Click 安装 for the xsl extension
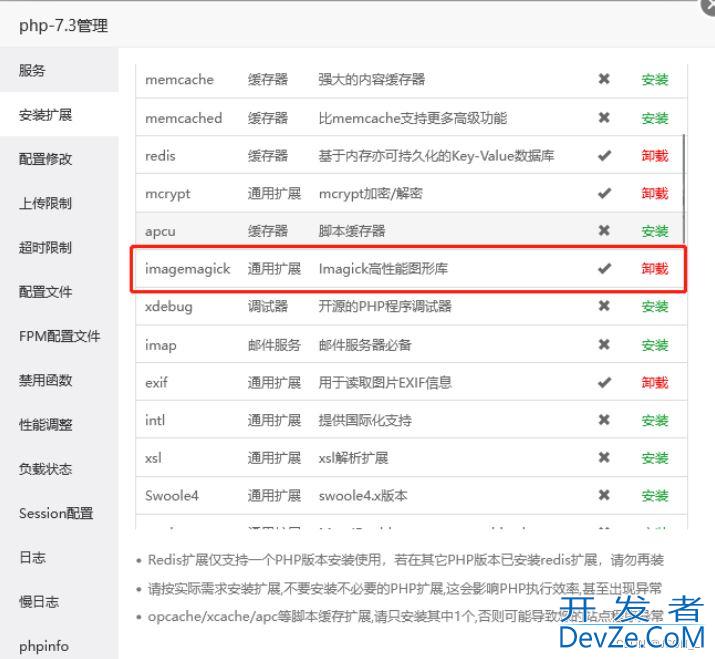This screenshot has height=659, width=715. pyautogui.click(x=655, y=458)
